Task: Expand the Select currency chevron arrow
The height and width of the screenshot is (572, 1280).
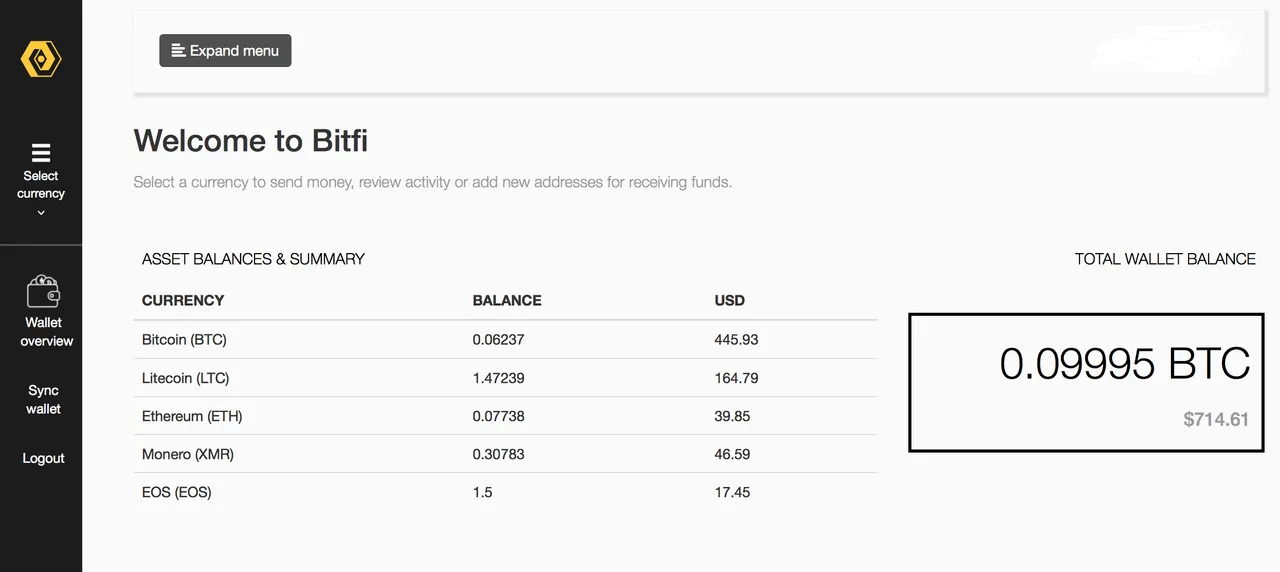Action: point(41,213)
